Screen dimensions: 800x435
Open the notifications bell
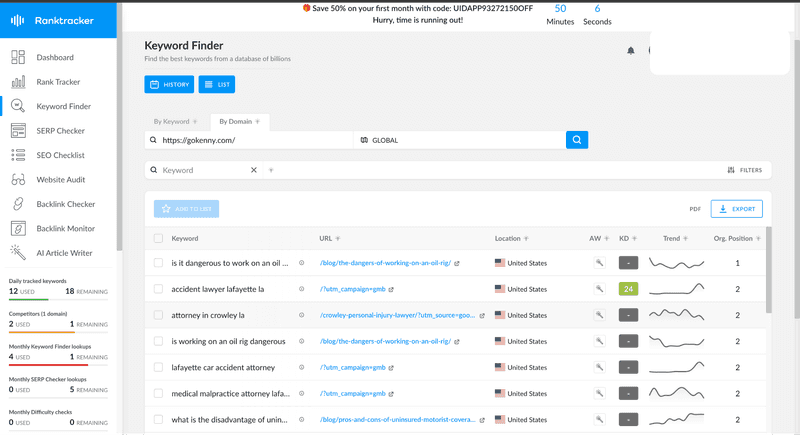pos(631,50)
